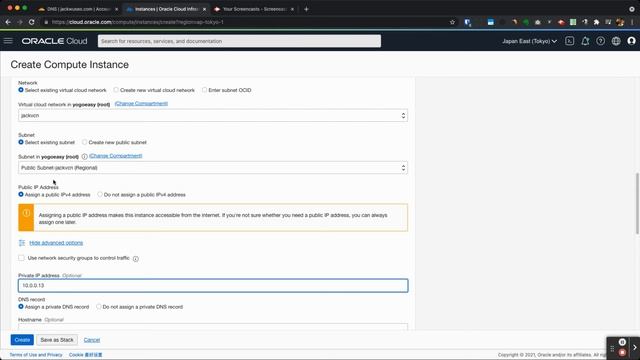Screen dimensions: 640x360
Task: Bookmark this page with the star icon
Action: [x=452, y=22]
